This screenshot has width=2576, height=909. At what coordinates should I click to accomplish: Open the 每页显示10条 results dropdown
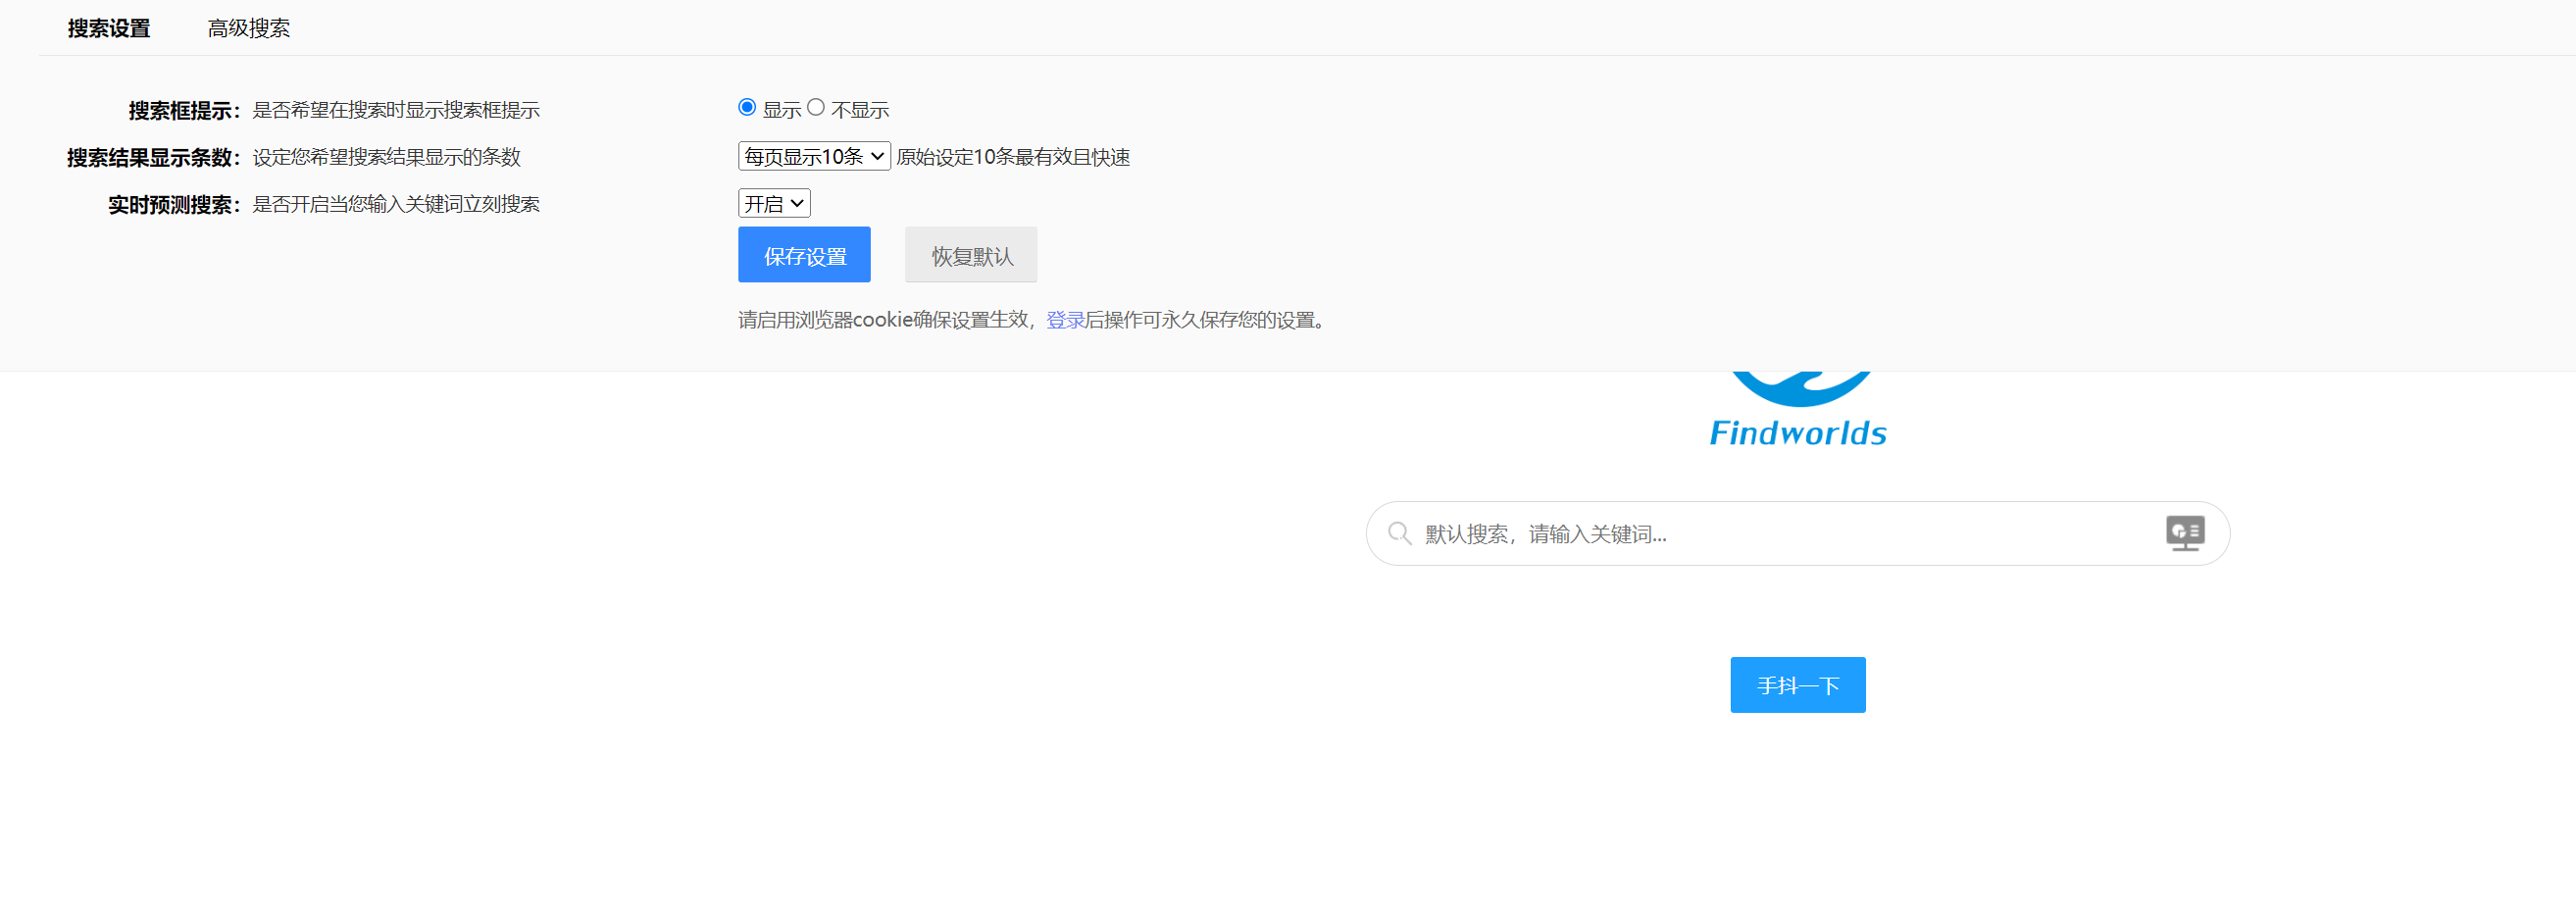pyautogui.click(x=814, y=156)
